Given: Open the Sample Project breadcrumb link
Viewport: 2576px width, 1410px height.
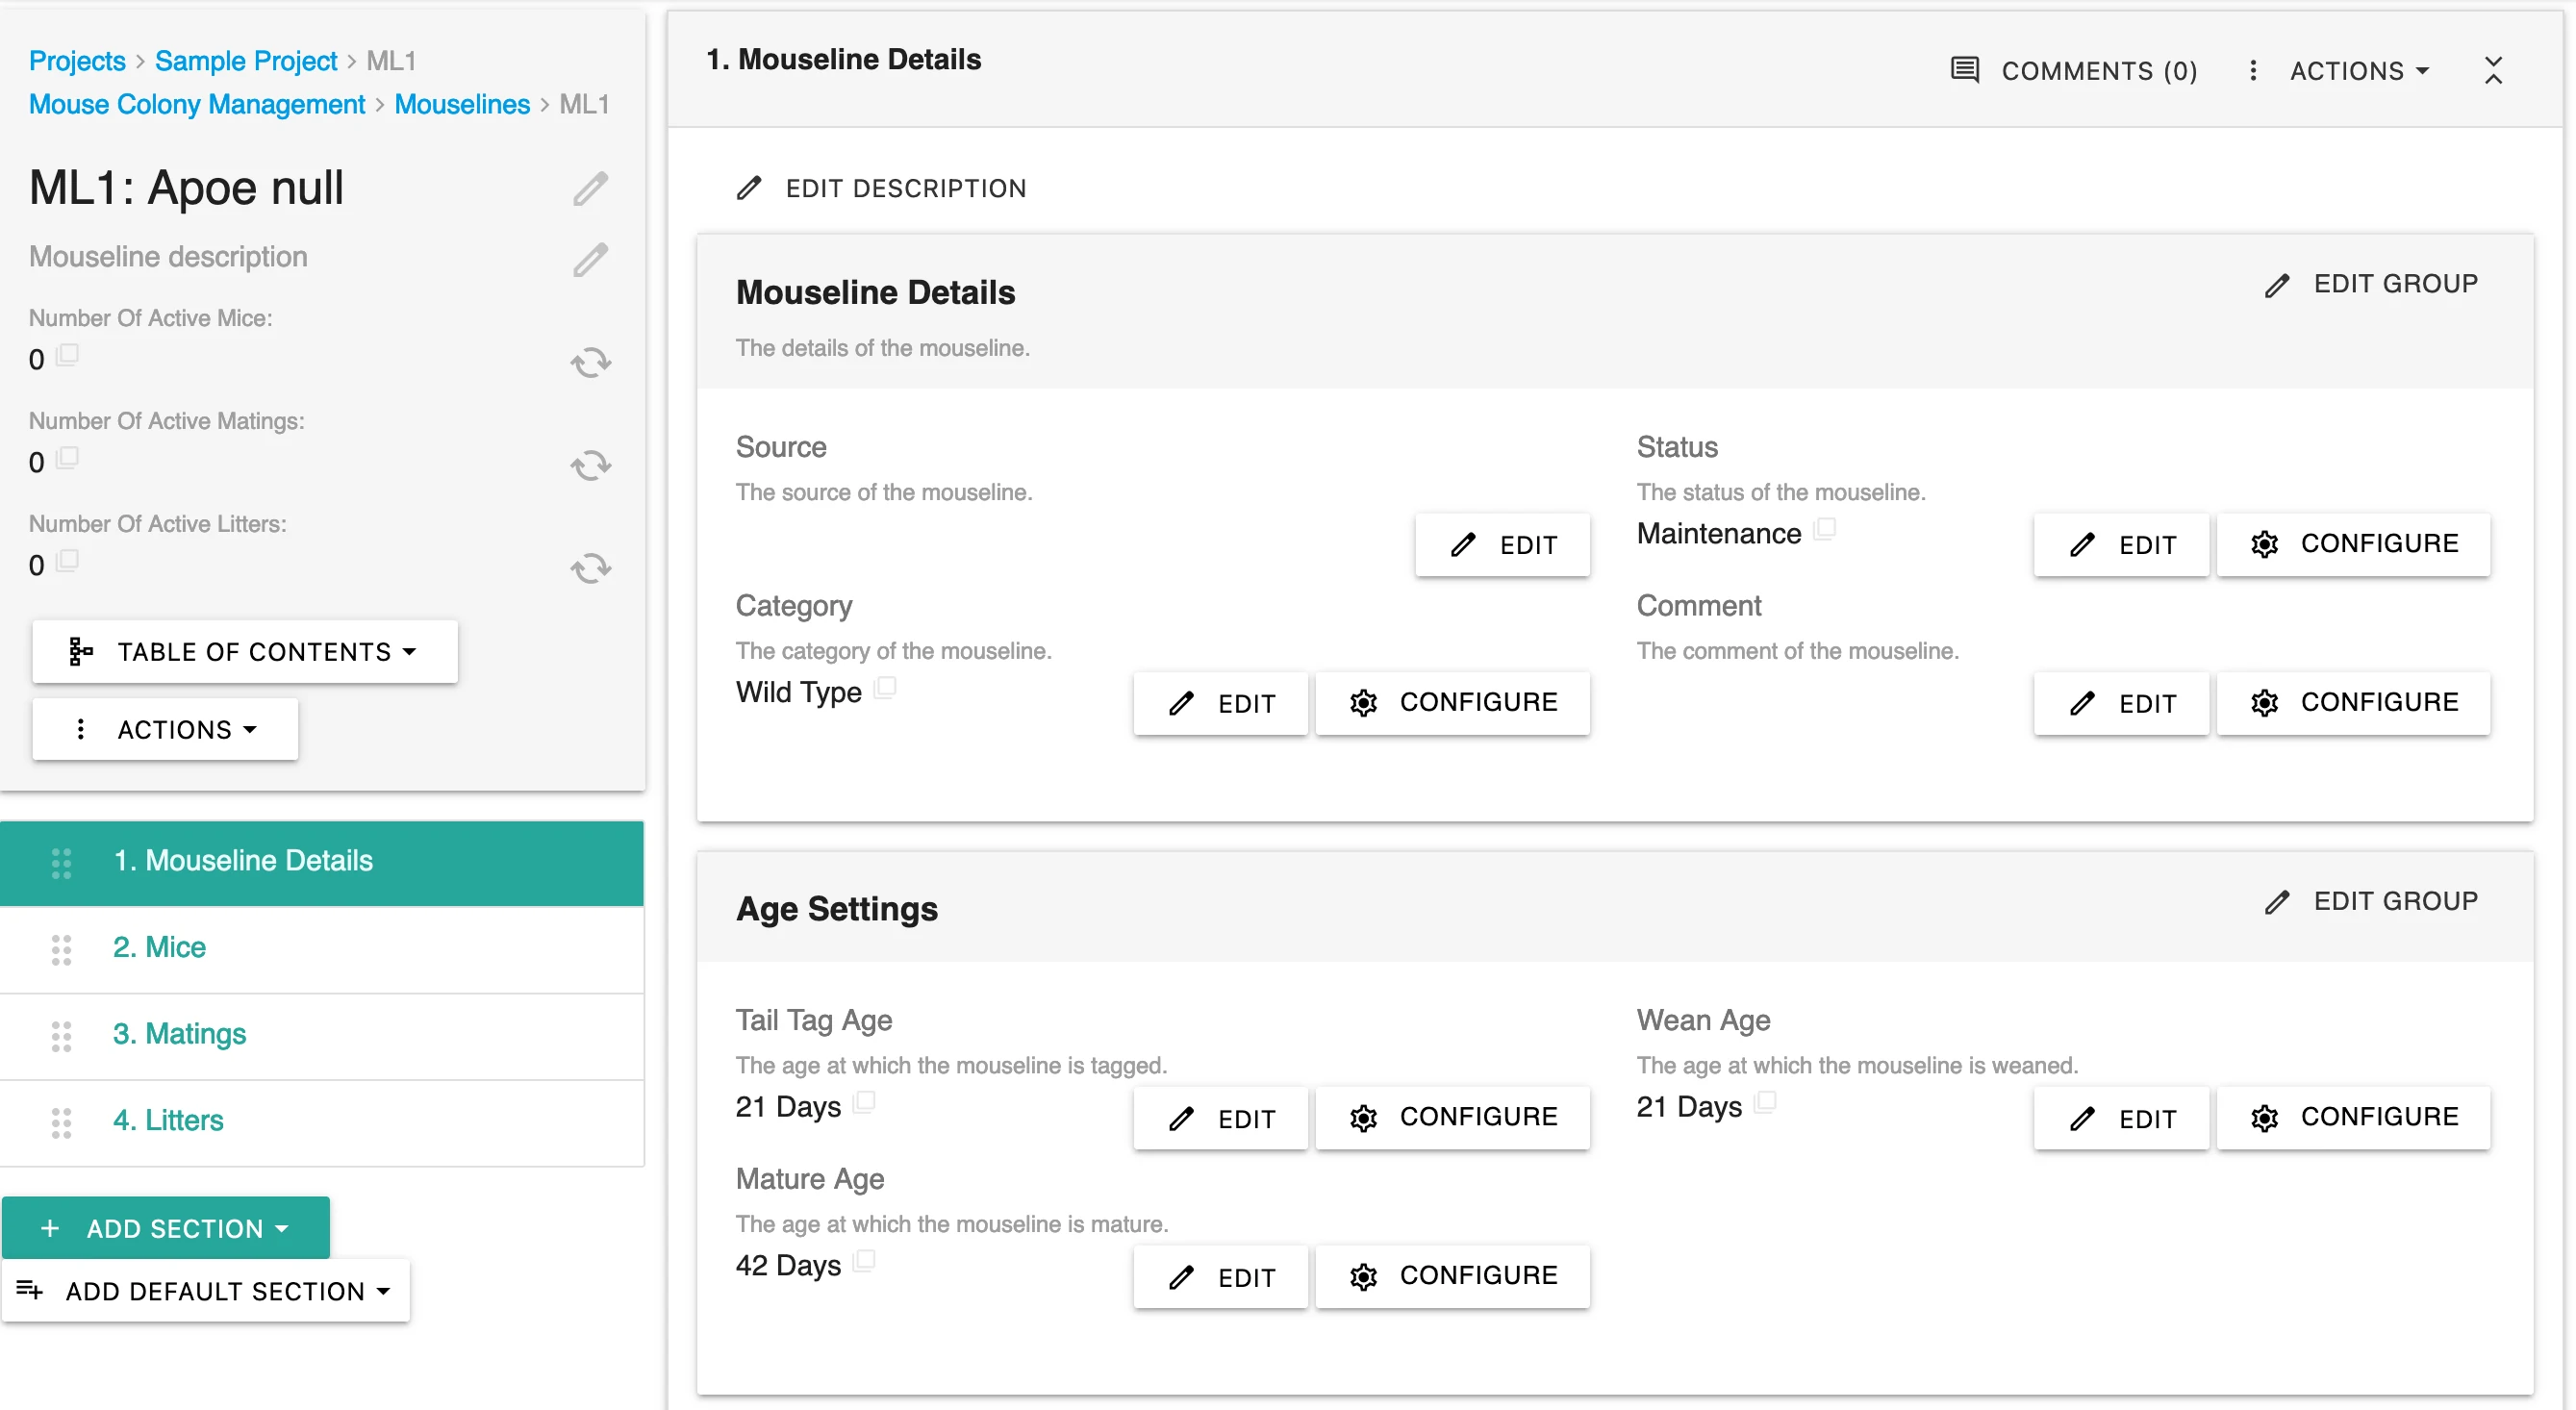Looking at the screenshot, I should (x=246, y=61).
